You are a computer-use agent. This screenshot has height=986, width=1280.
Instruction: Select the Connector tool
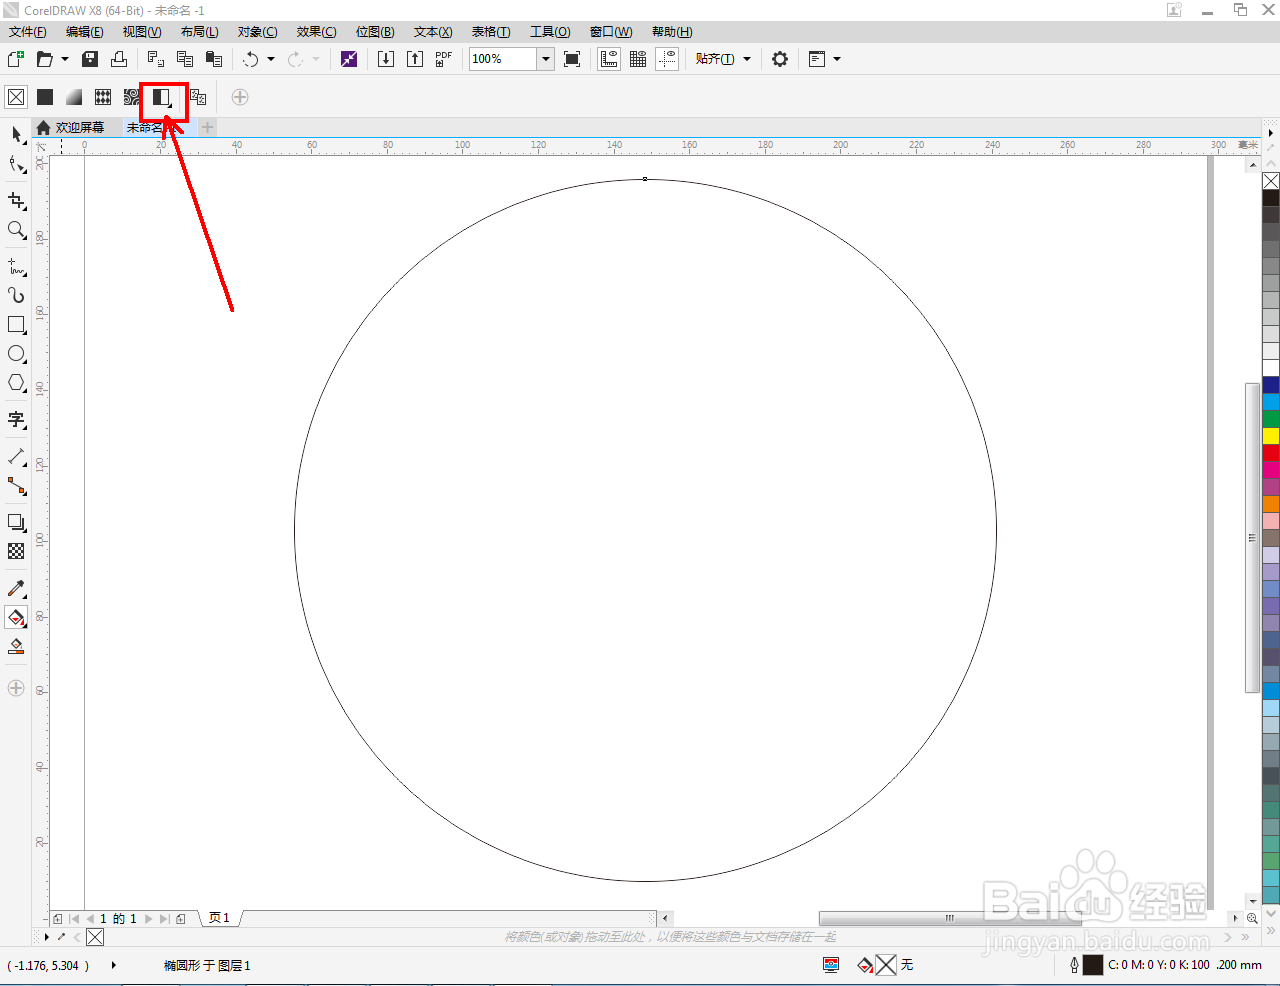(x=16, y=486)
